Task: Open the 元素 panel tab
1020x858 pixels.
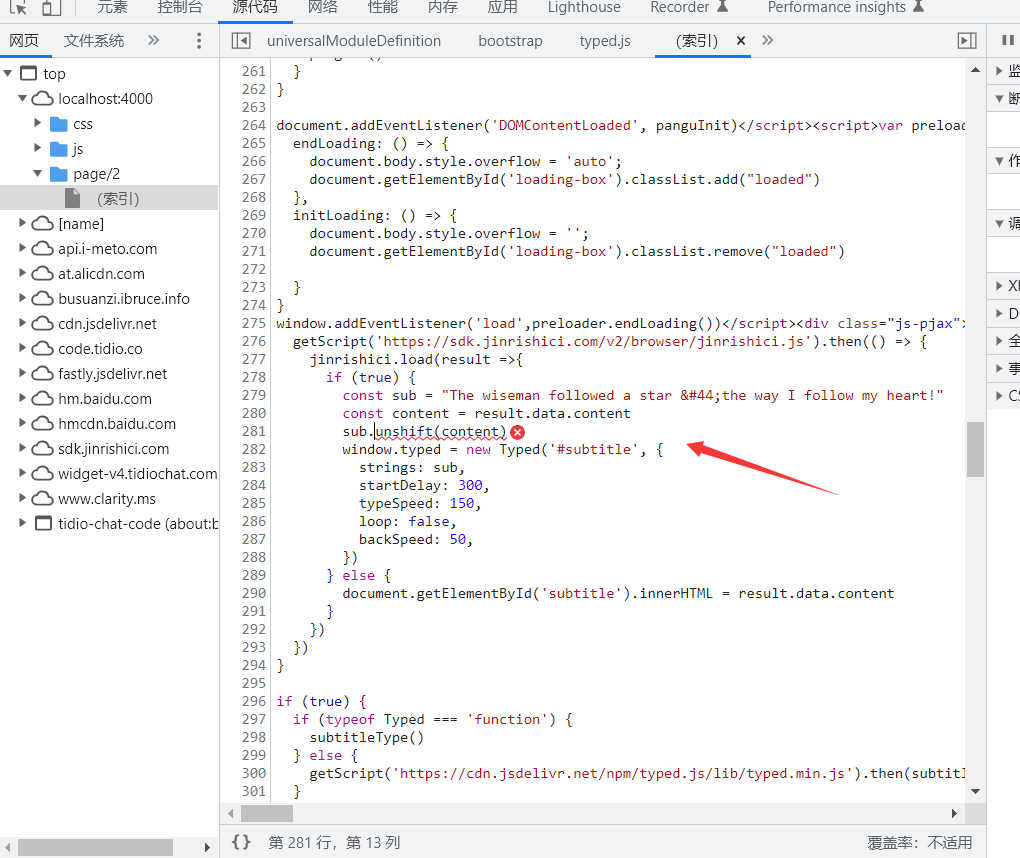Action: [x=113, y=7]
